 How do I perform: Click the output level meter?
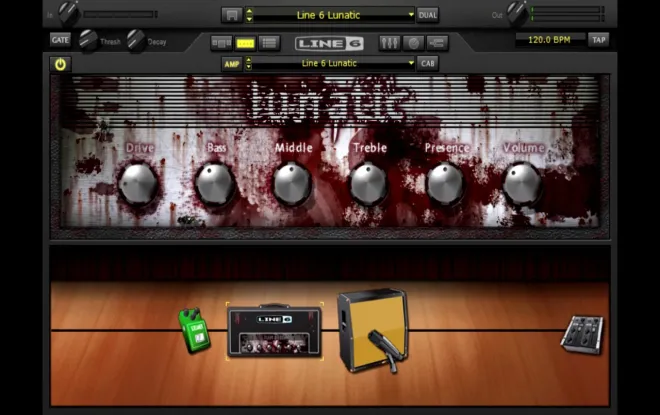568,13
